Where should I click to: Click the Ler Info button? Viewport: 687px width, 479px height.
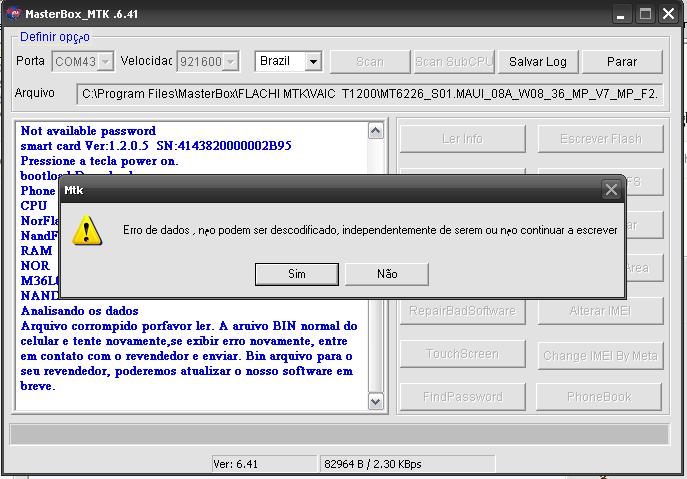tap(462, 139)
